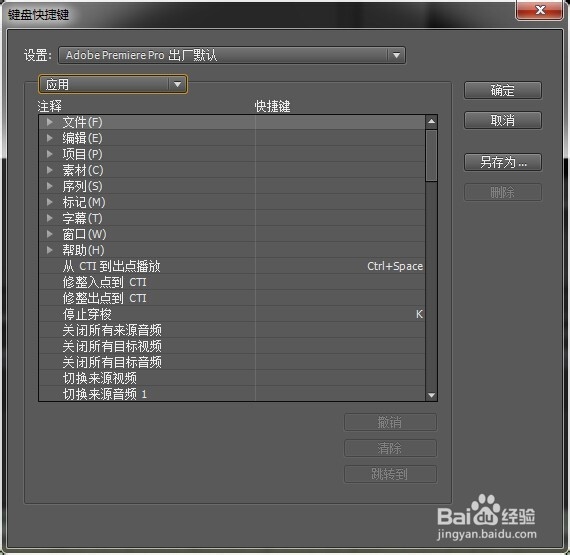Select the 停止穿梭 row
The image size is (570, 555).
[x=232, y=314]
